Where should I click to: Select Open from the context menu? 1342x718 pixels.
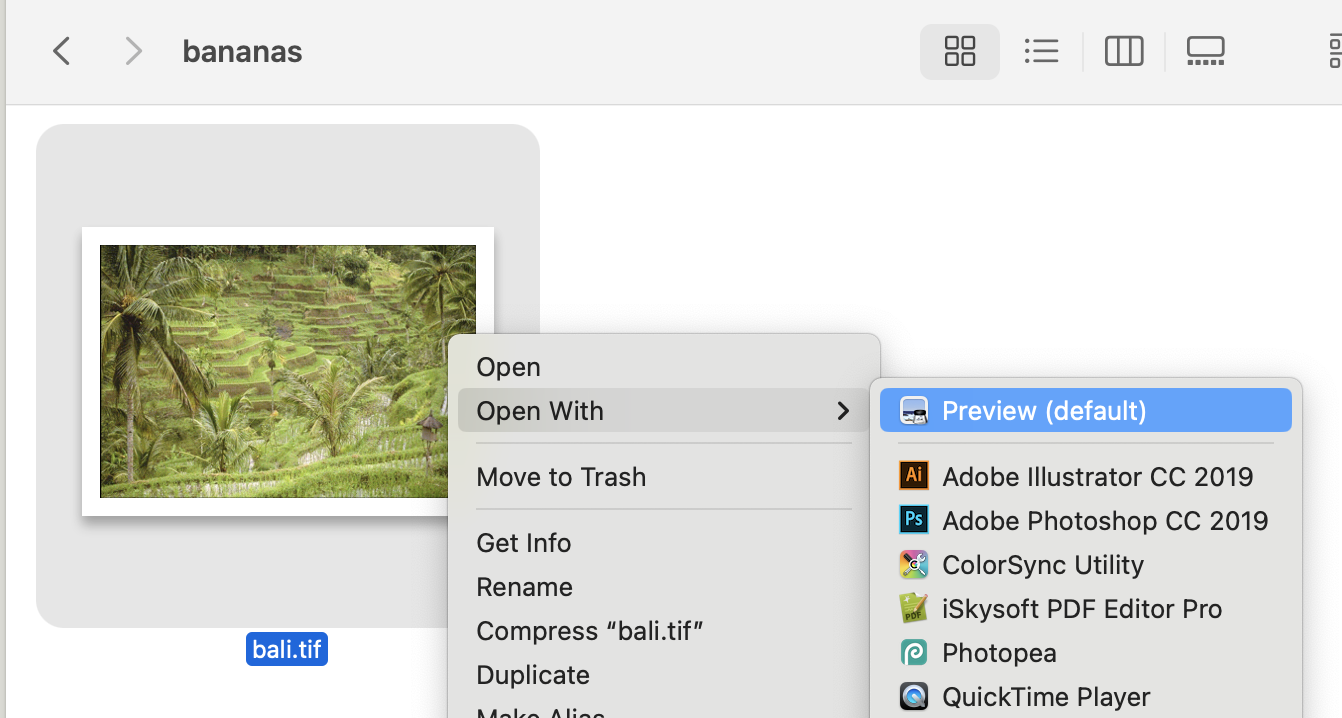pyautogui.click(x=508, y=366)
